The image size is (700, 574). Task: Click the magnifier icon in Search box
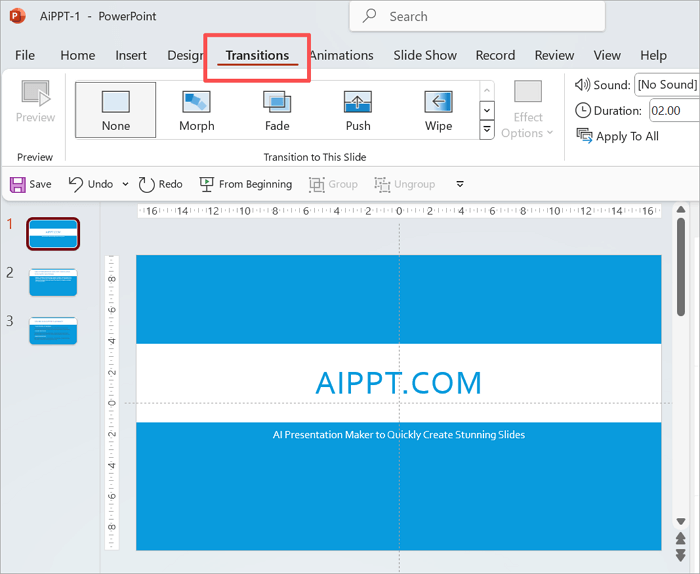[369, 16]
